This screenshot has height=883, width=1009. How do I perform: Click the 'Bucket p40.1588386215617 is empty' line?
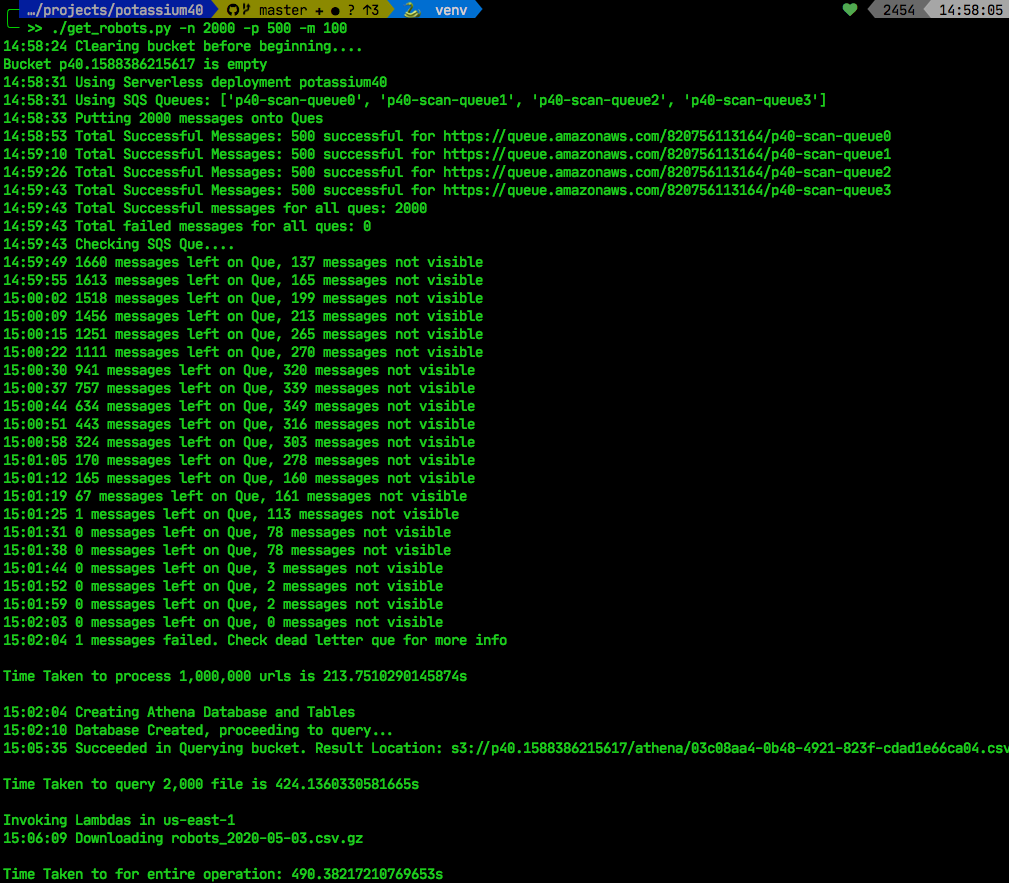pos(135,64)
